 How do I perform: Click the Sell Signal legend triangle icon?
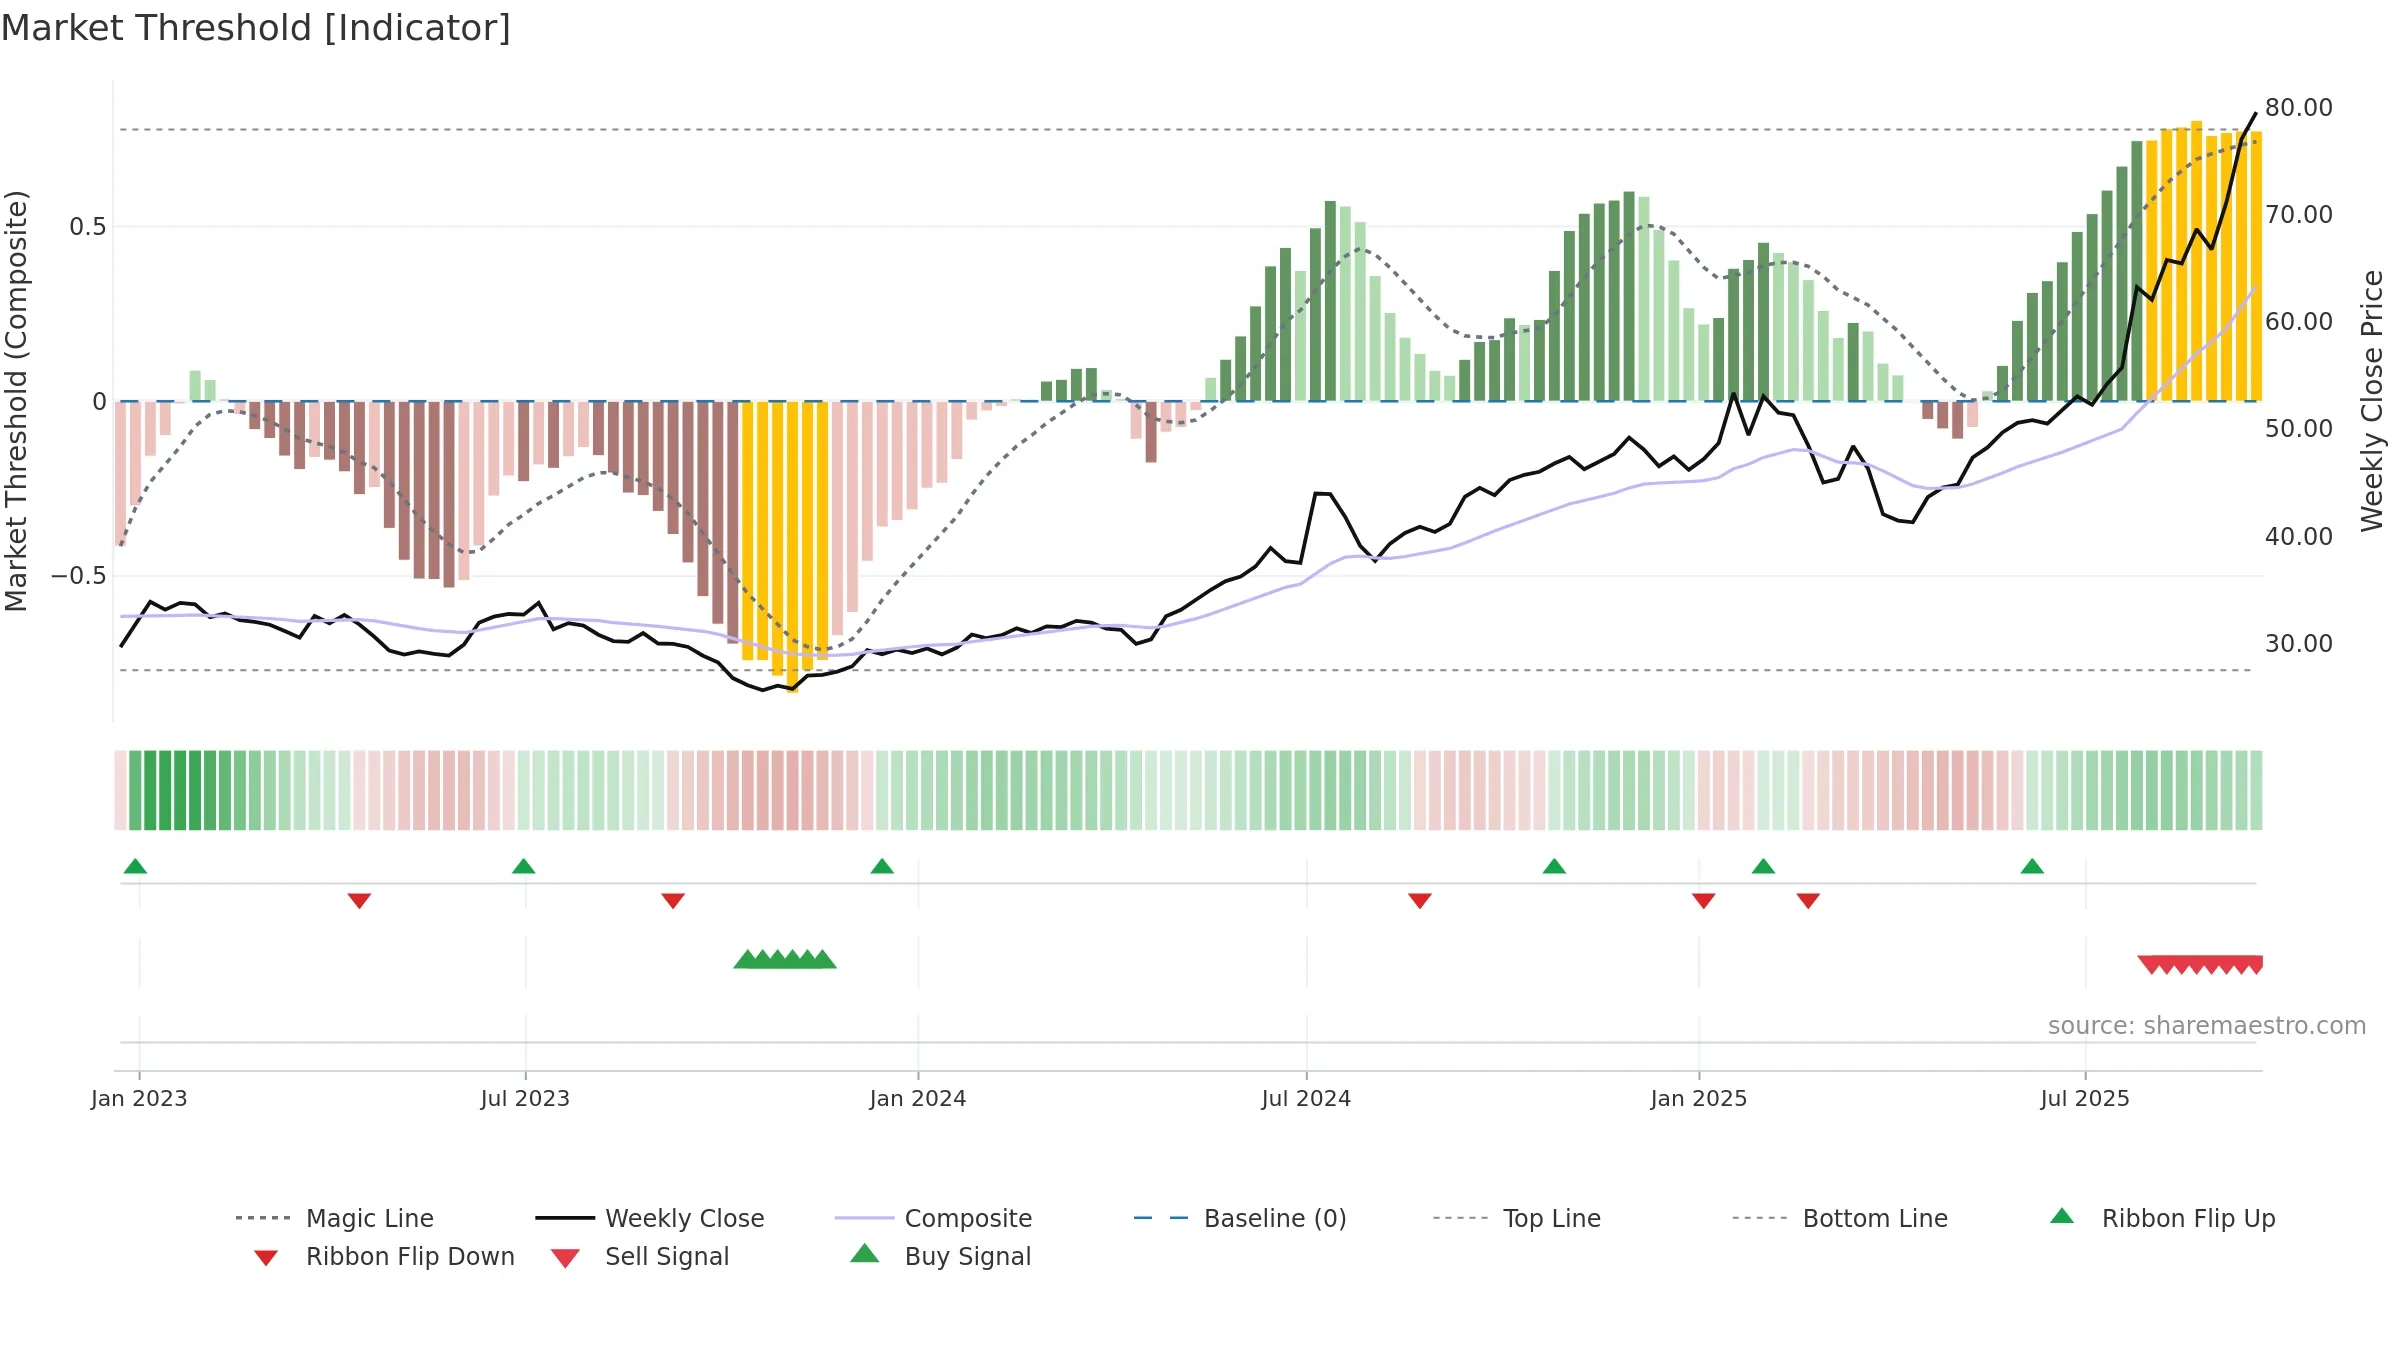coord(565,1258)
